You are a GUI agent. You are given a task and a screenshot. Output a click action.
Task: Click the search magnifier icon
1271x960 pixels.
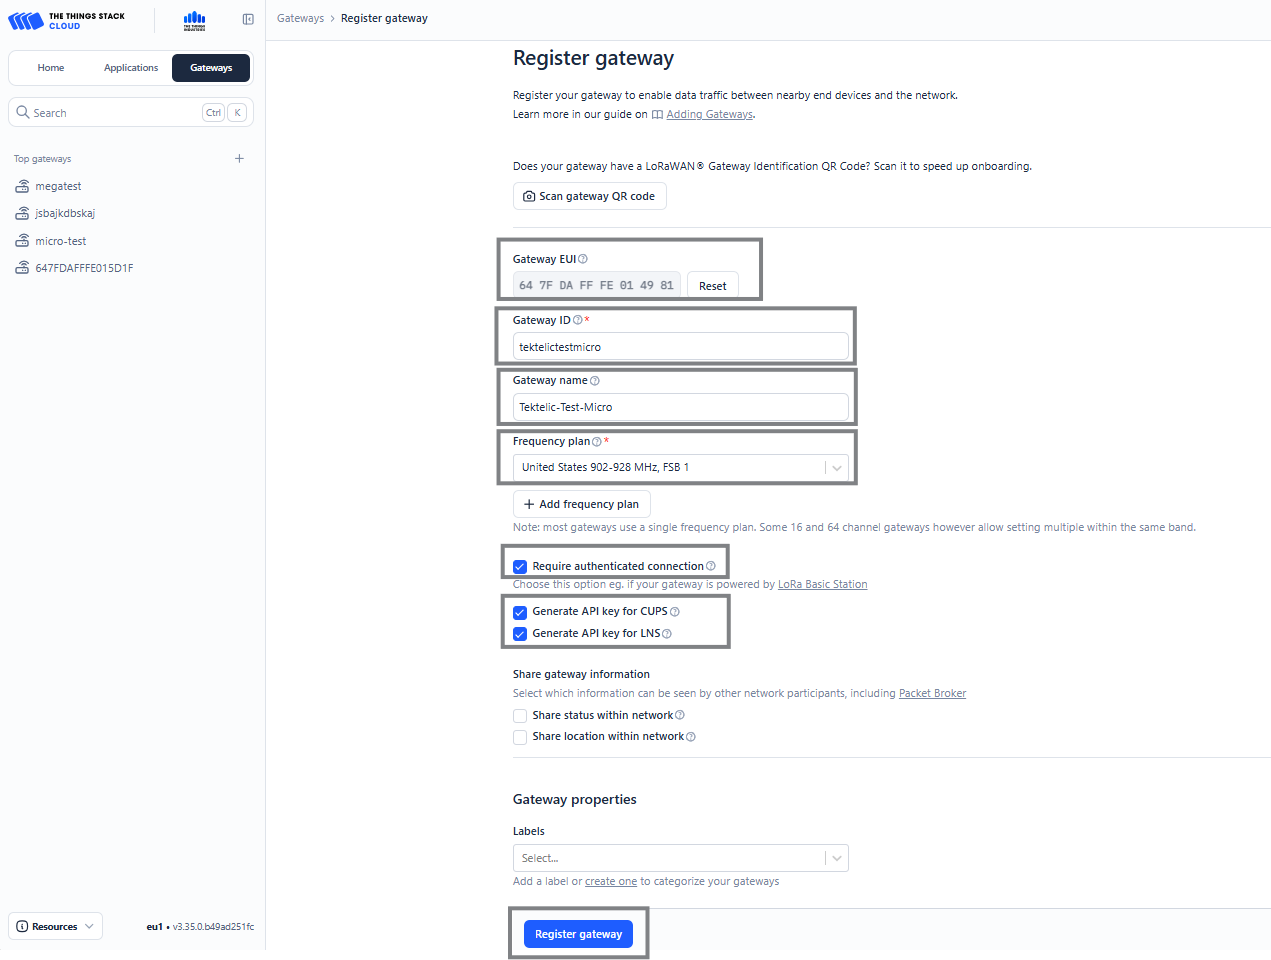pos(21,112)
